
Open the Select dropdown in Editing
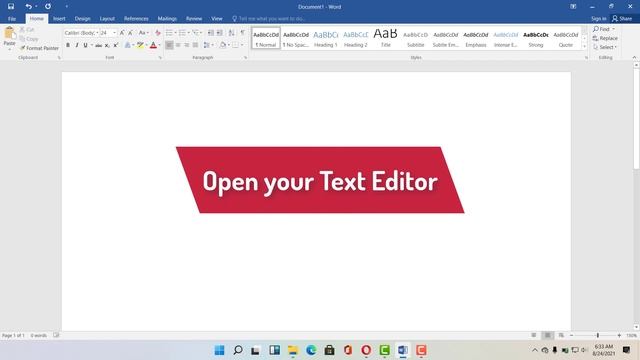coord(604,47)
